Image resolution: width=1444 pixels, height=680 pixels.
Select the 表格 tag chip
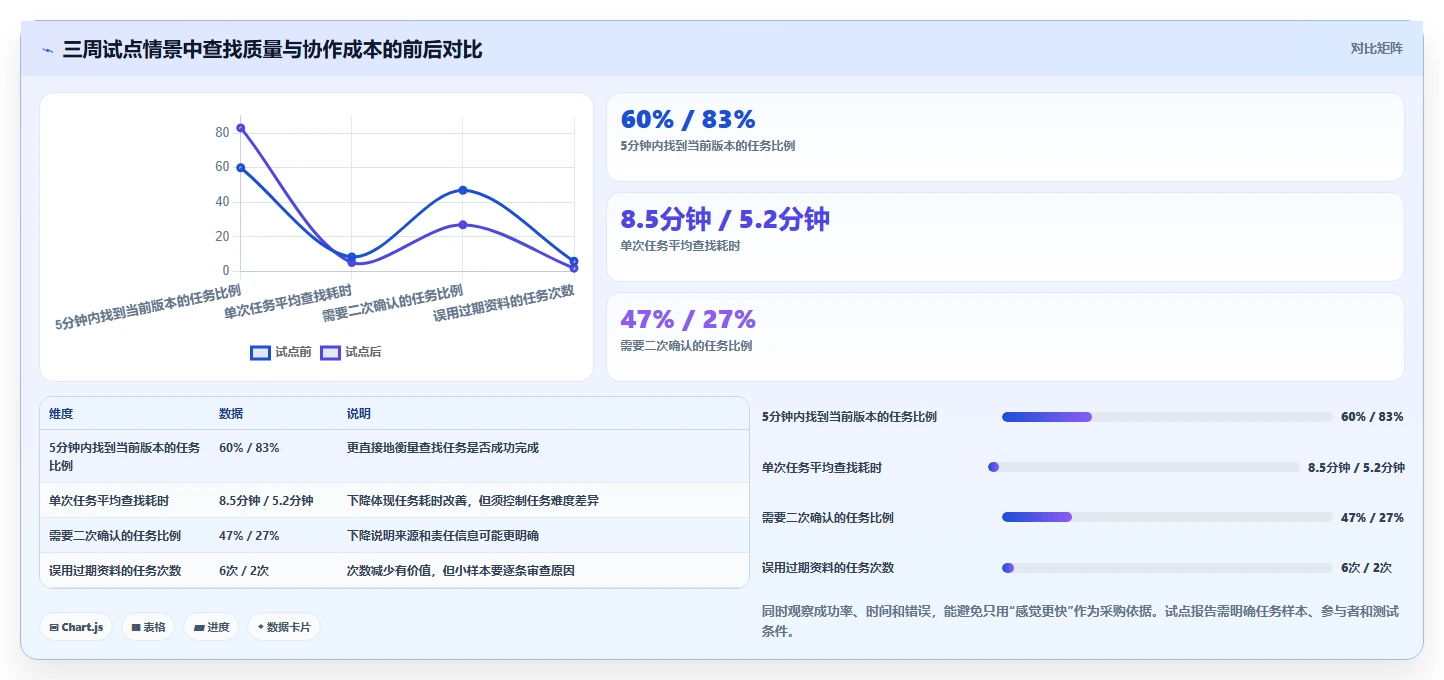pyautogui.click(x=149, y=627)
